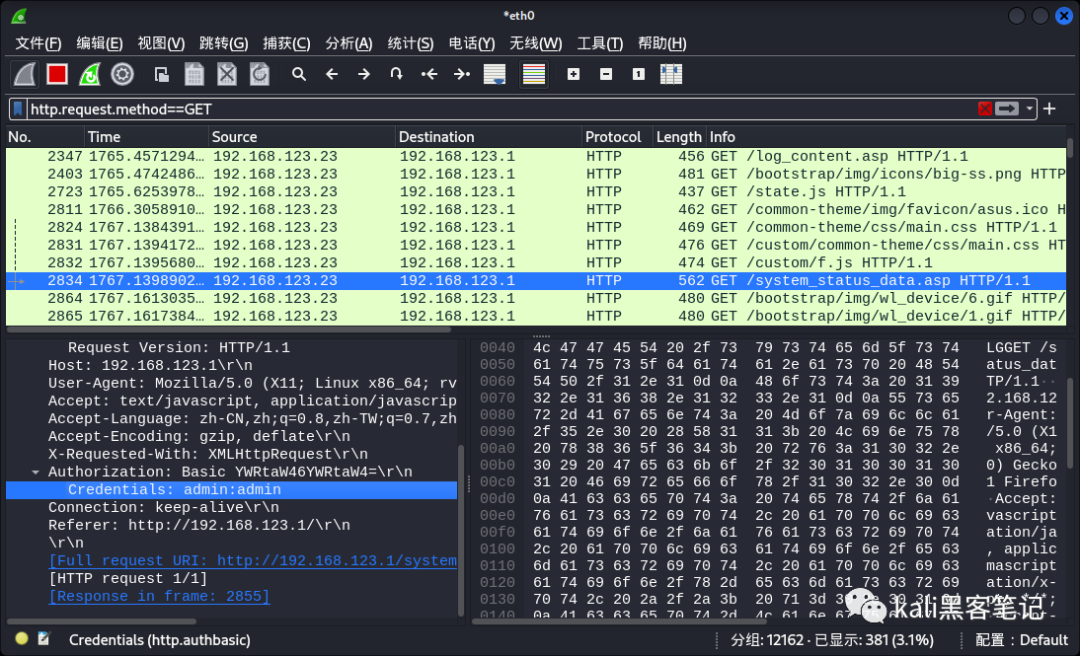Screen dimensions: 1080x656
Task: Click the display filter input field
Action: point(501,109)
